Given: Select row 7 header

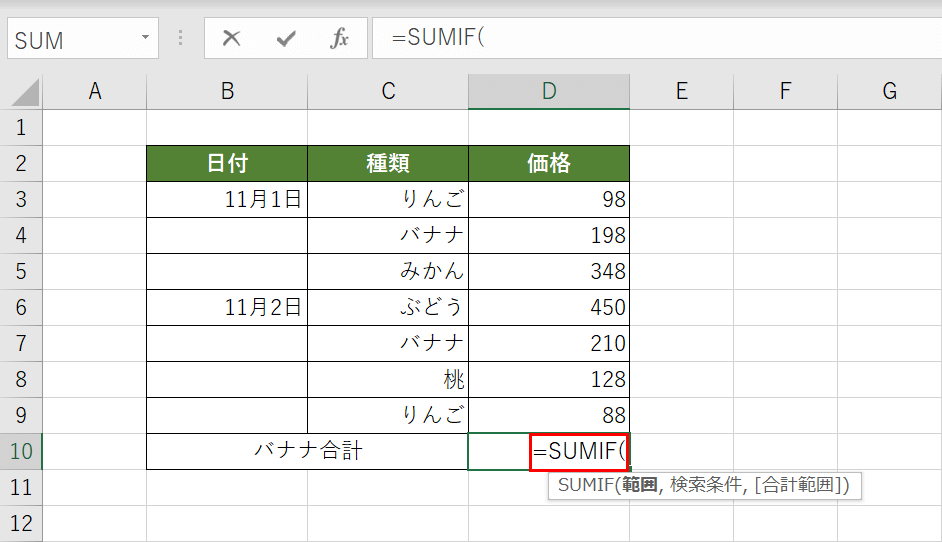Looking at the screenshot, I should pos(21,344).
